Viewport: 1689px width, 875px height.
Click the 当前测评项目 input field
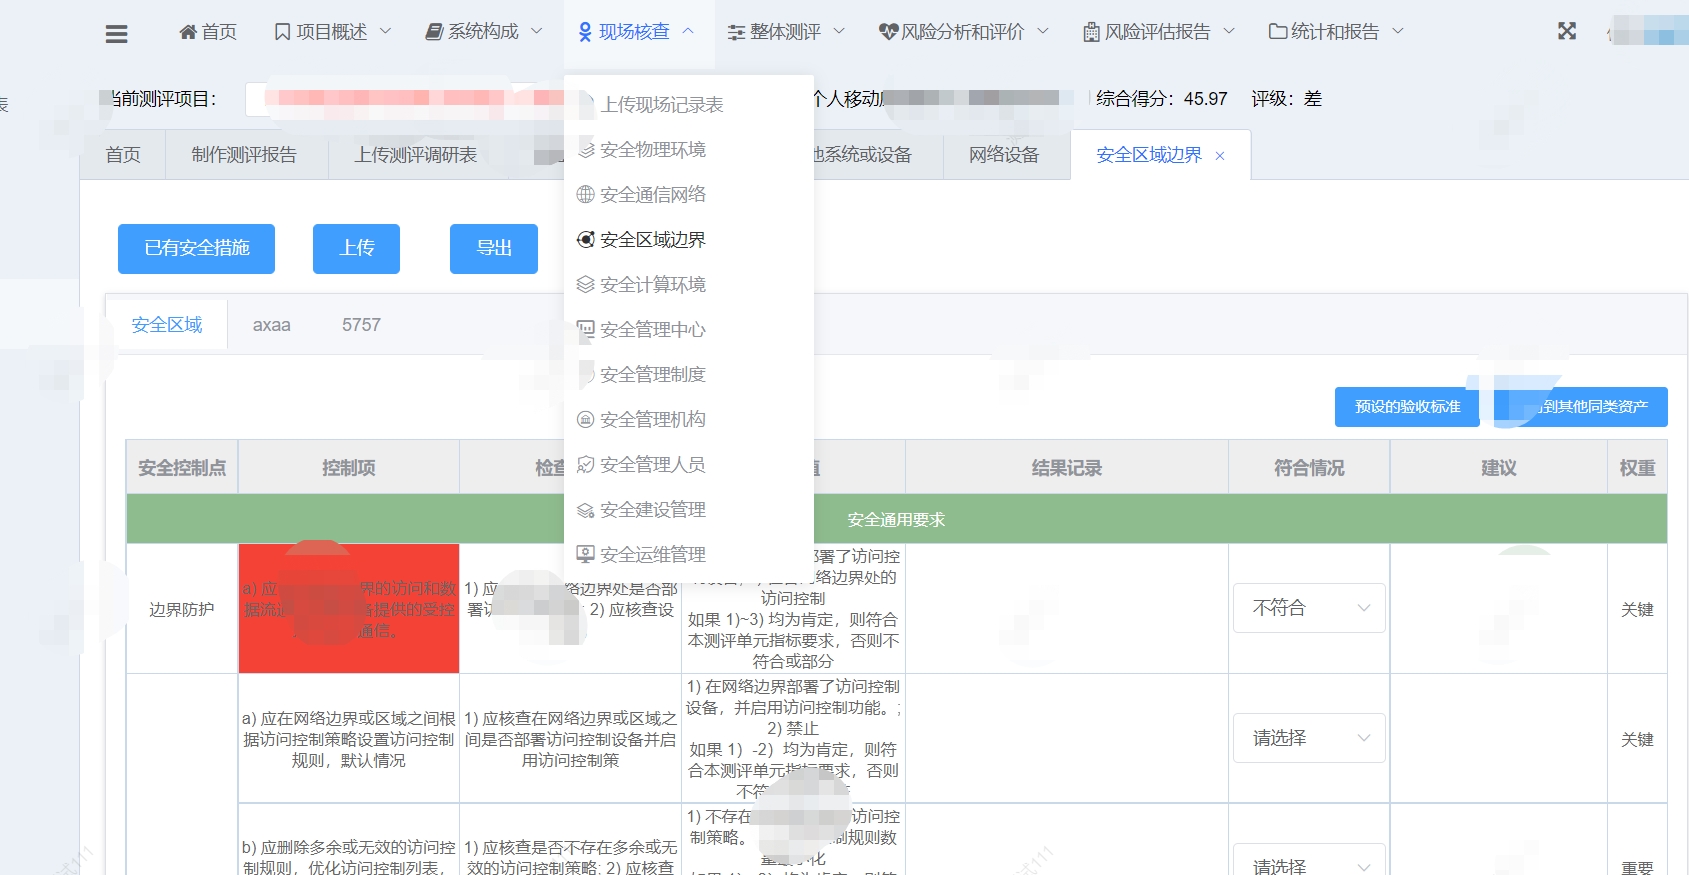(x=405, y=98)
